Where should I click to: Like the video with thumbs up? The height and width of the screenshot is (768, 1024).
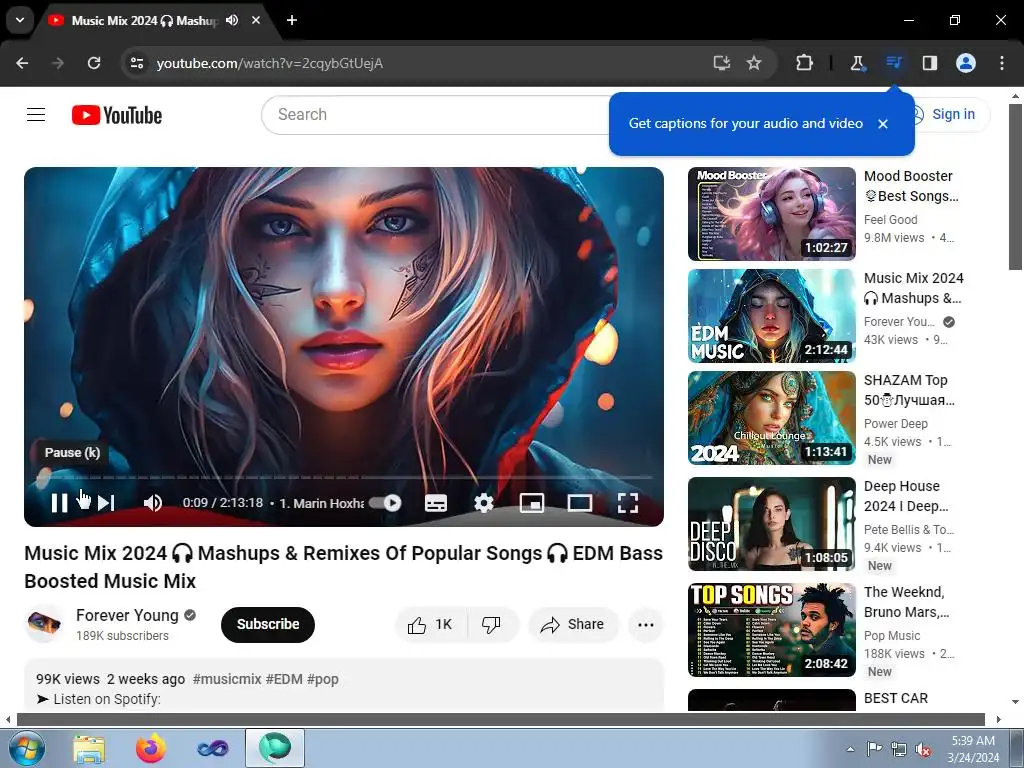coord(430,624)
